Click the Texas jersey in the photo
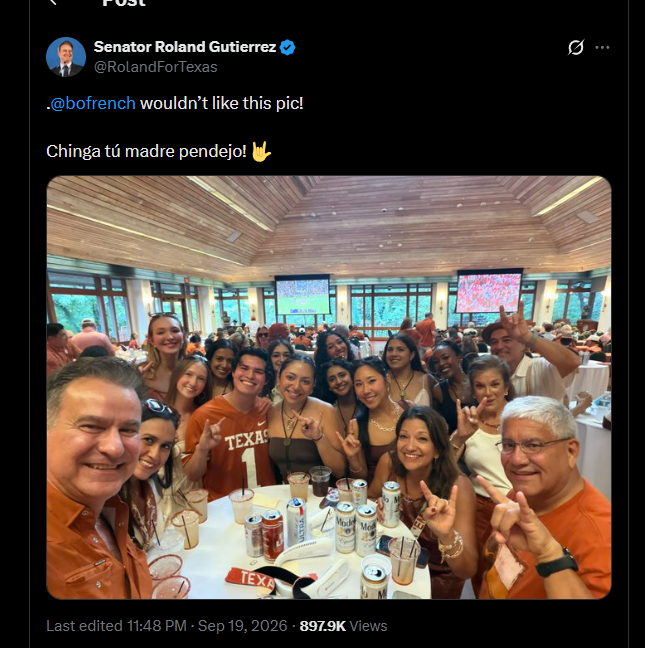Screen dimensions: 645x648 click(231, 446)
